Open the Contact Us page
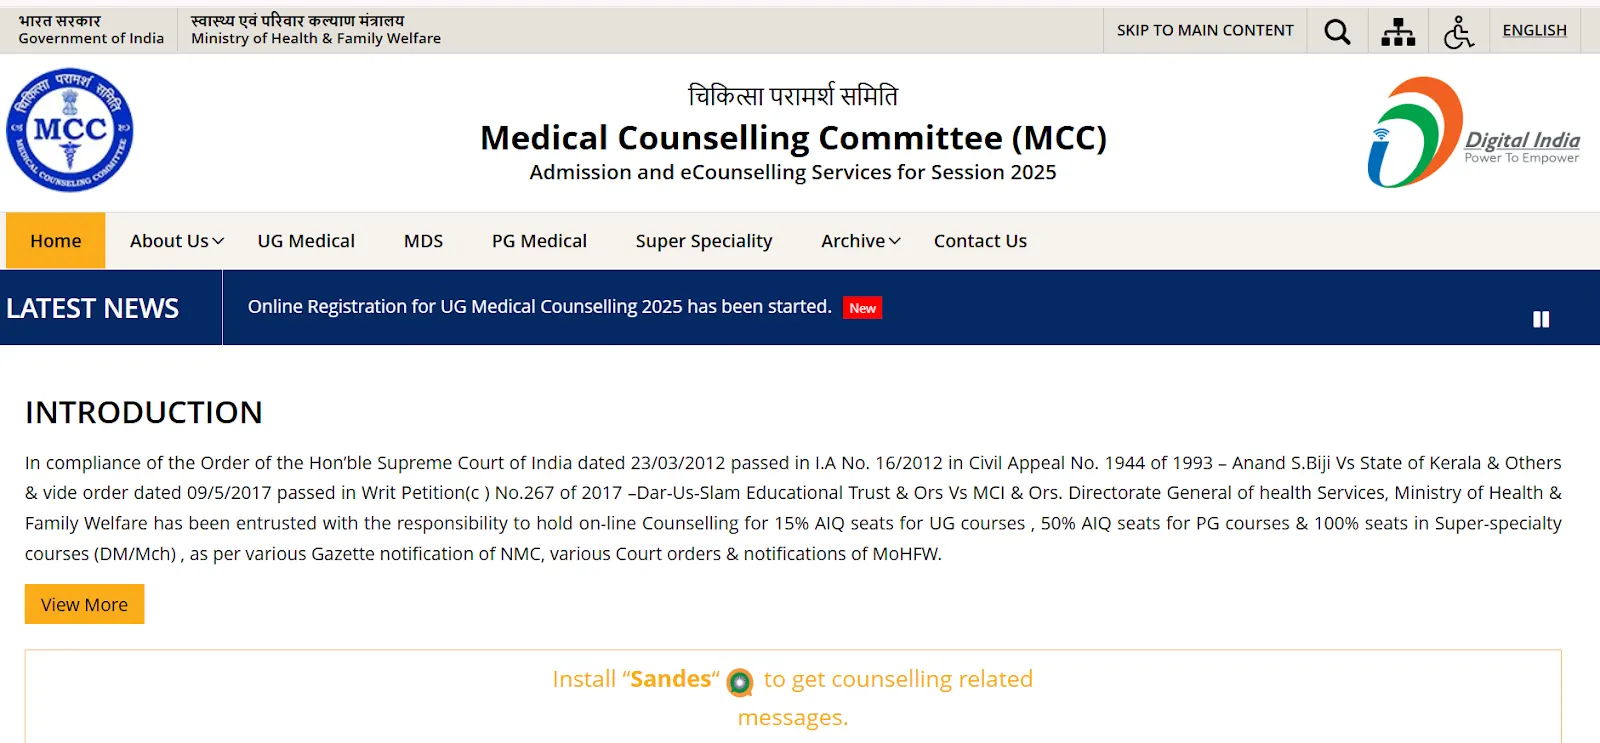This screenshot has height=743, width=1600. point(979,240)
